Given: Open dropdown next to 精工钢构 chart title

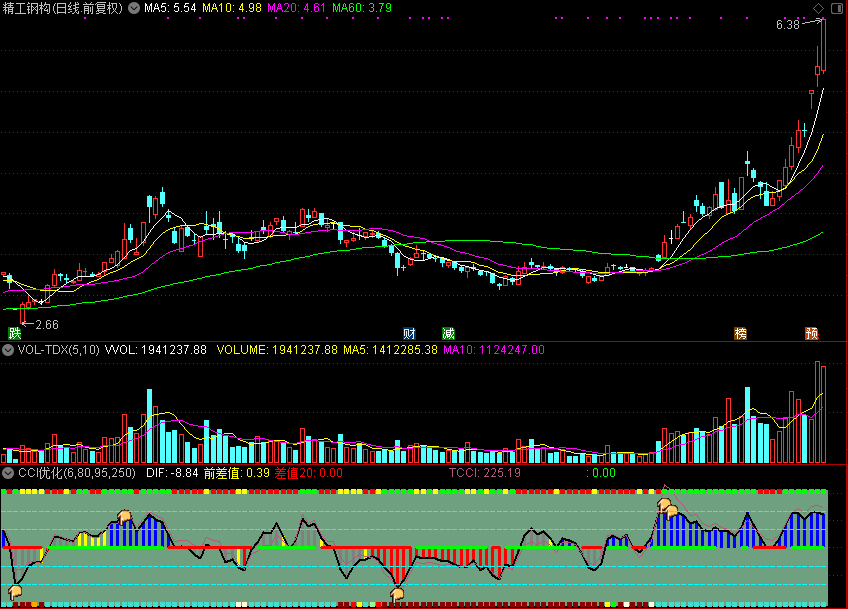Looking at the screenshot, I should pos(134,8).
